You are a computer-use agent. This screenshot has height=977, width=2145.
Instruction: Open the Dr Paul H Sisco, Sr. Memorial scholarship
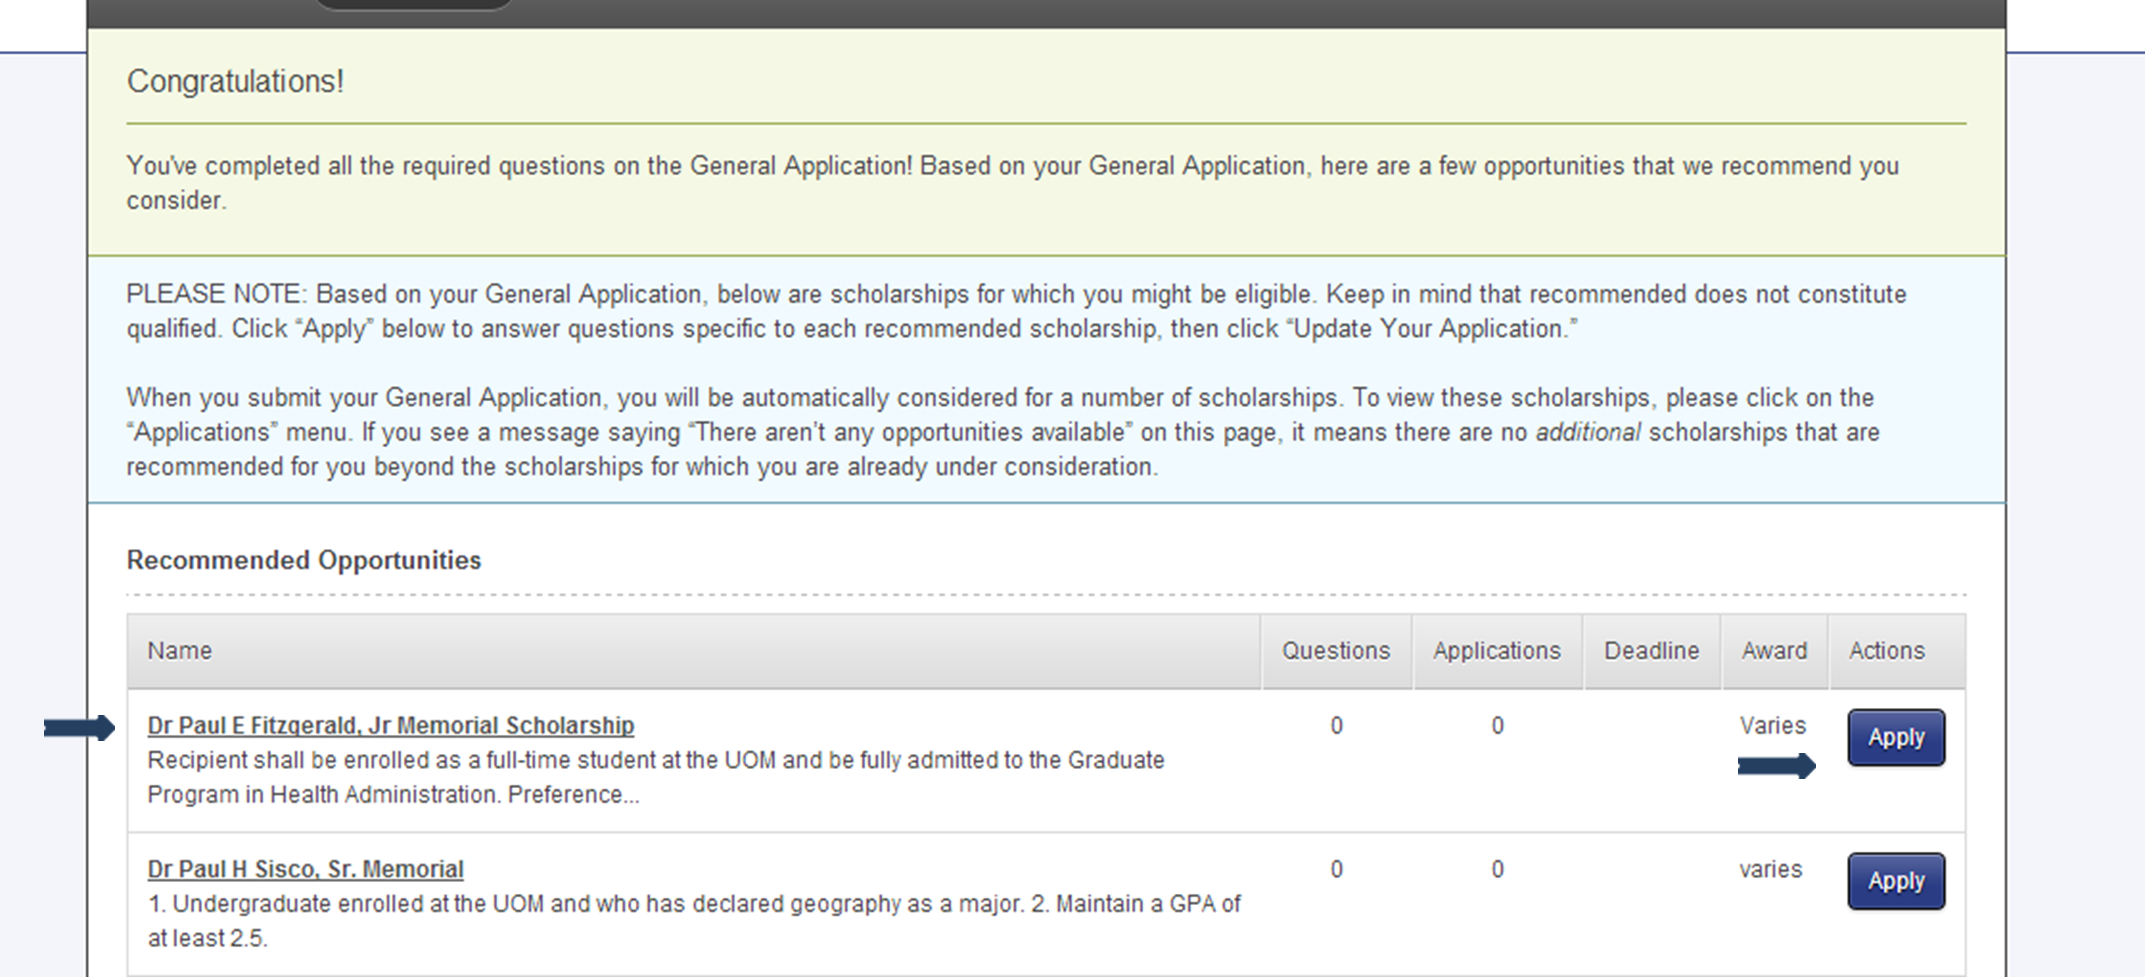tap(305, 868)
